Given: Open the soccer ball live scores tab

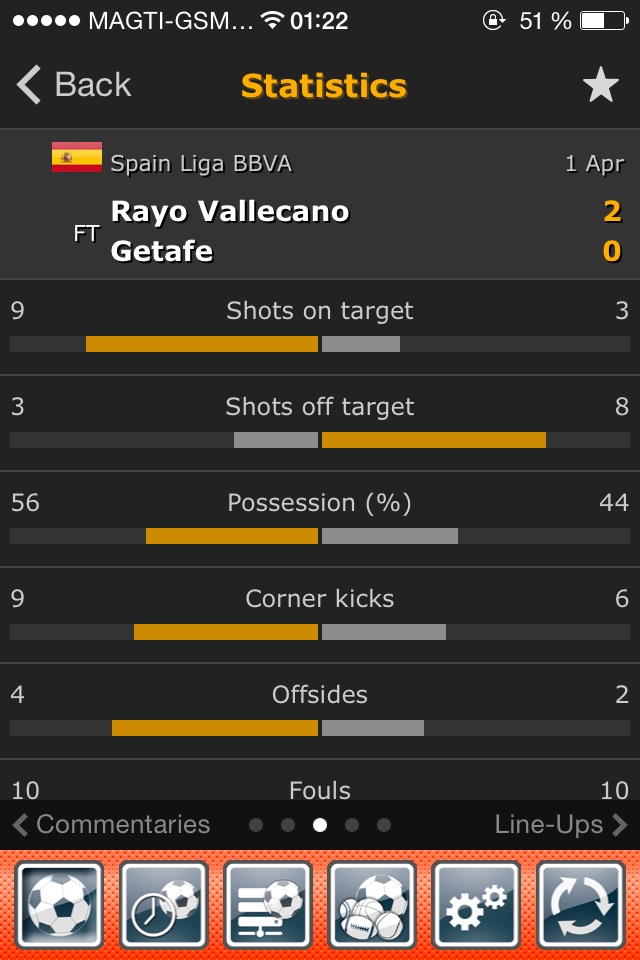Looking at the screenshot, I should coord(60,906).
